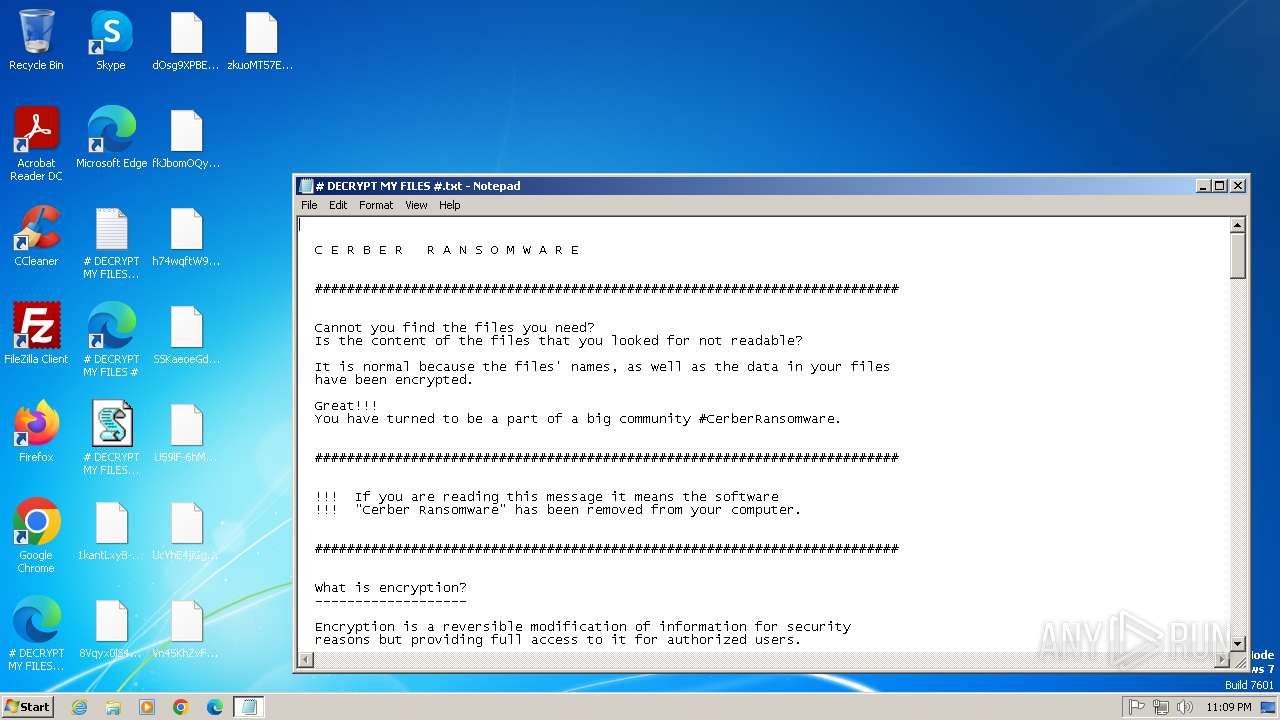Open the View menu in Notepad
1280x720 pixels.
pos(416,205)
